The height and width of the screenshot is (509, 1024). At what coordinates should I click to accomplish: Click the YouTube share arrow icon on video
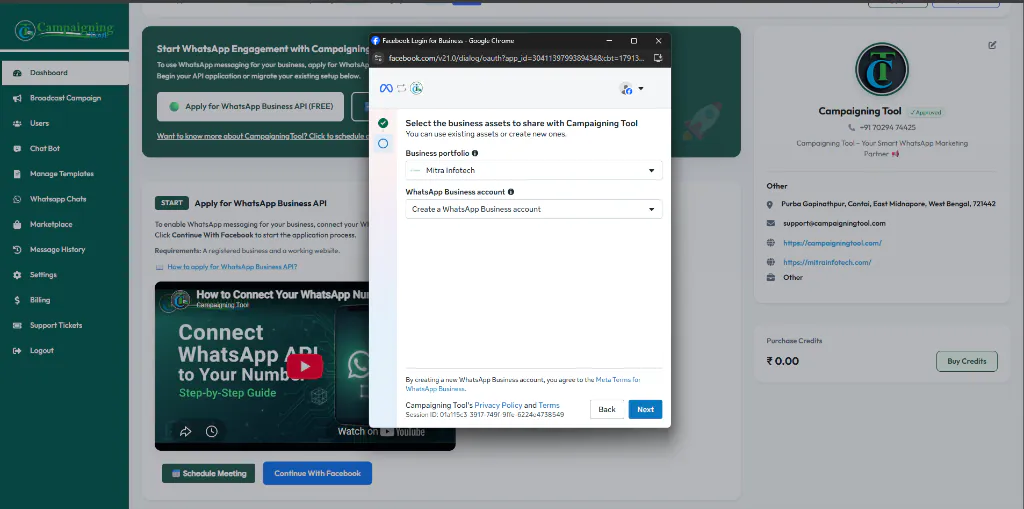pyautogui.click(x=185, y=431)
